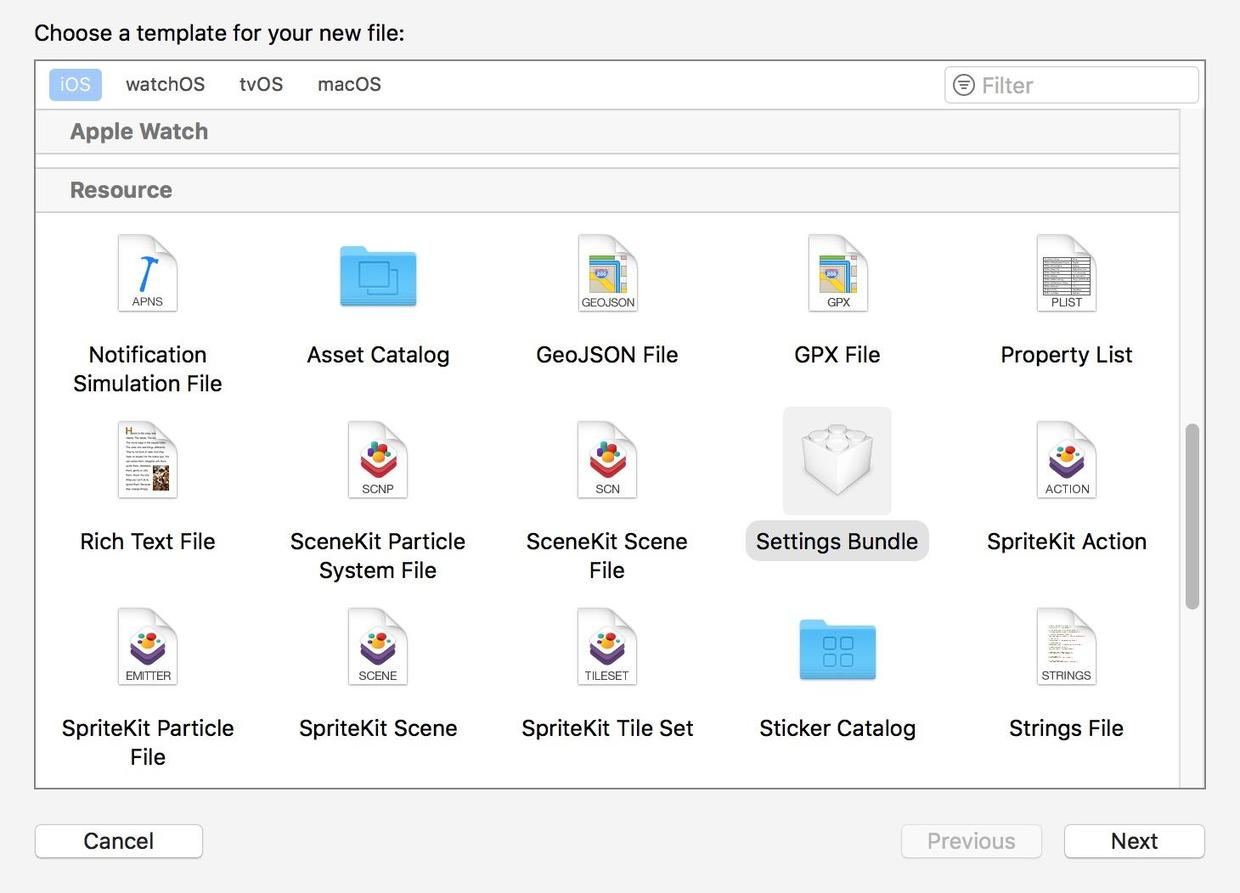1240x893 pixels.
Task: Select the GPX File template icon
Action: pyautogui.click(x=837, y=272)
